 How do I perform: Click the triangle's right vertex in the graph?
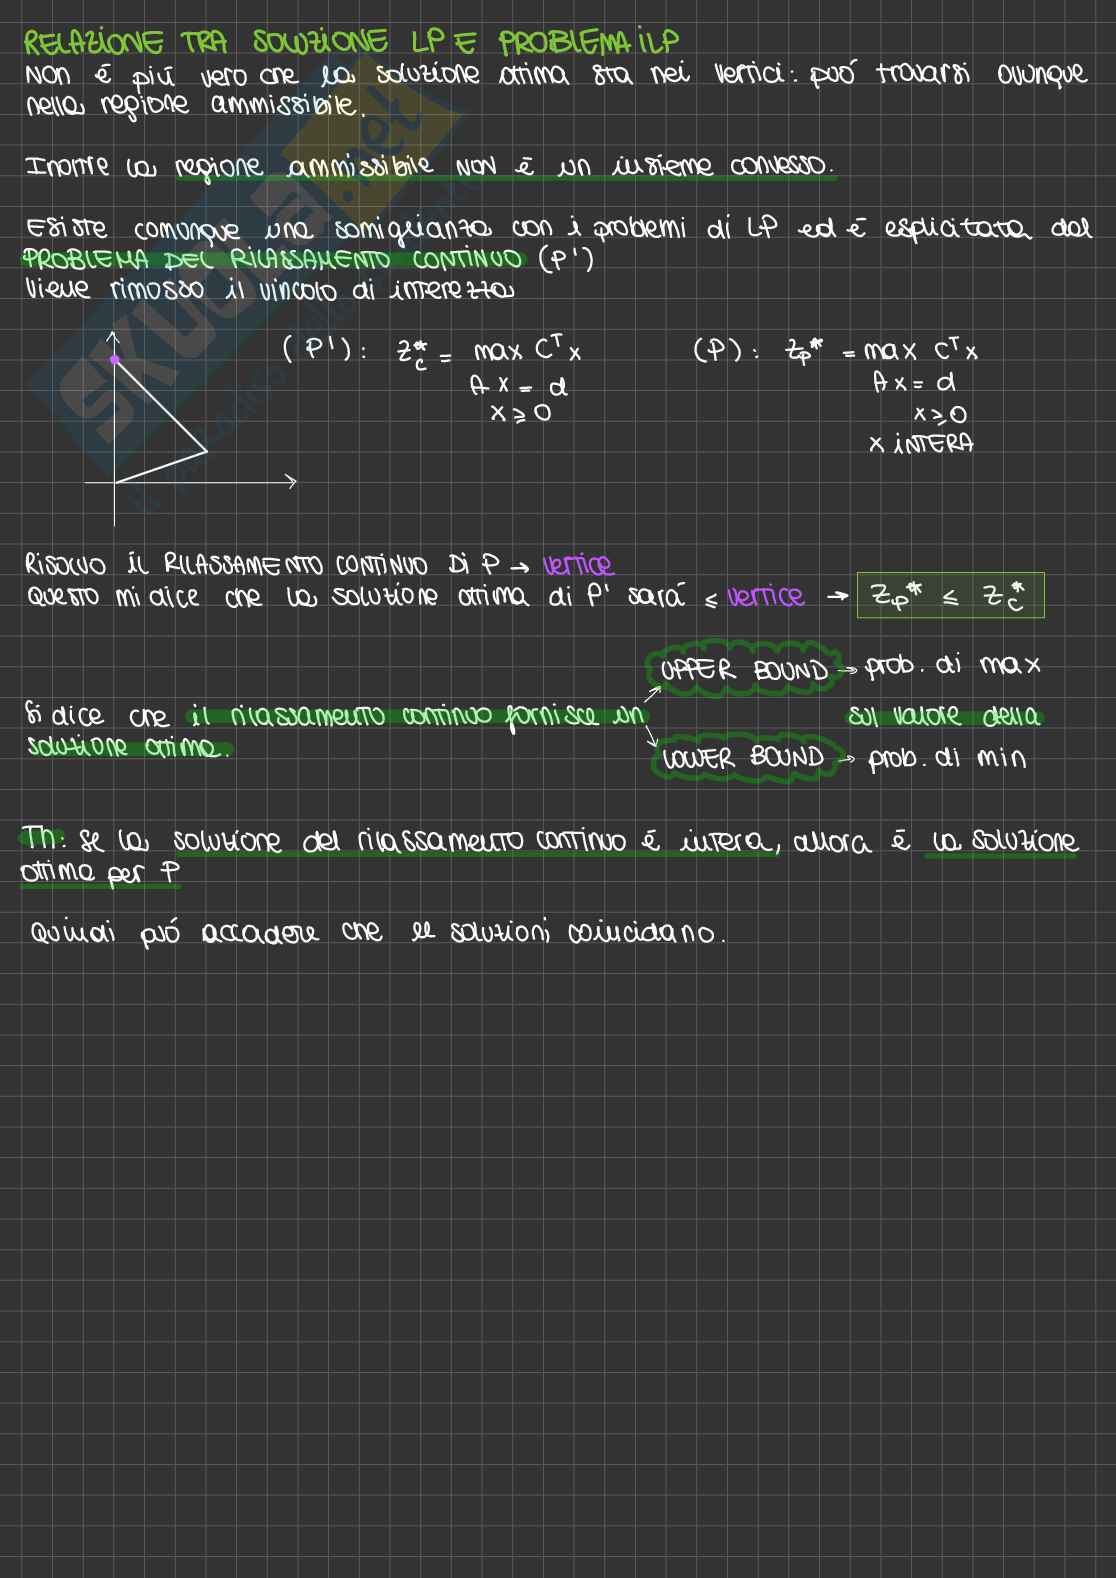[206, 451]
